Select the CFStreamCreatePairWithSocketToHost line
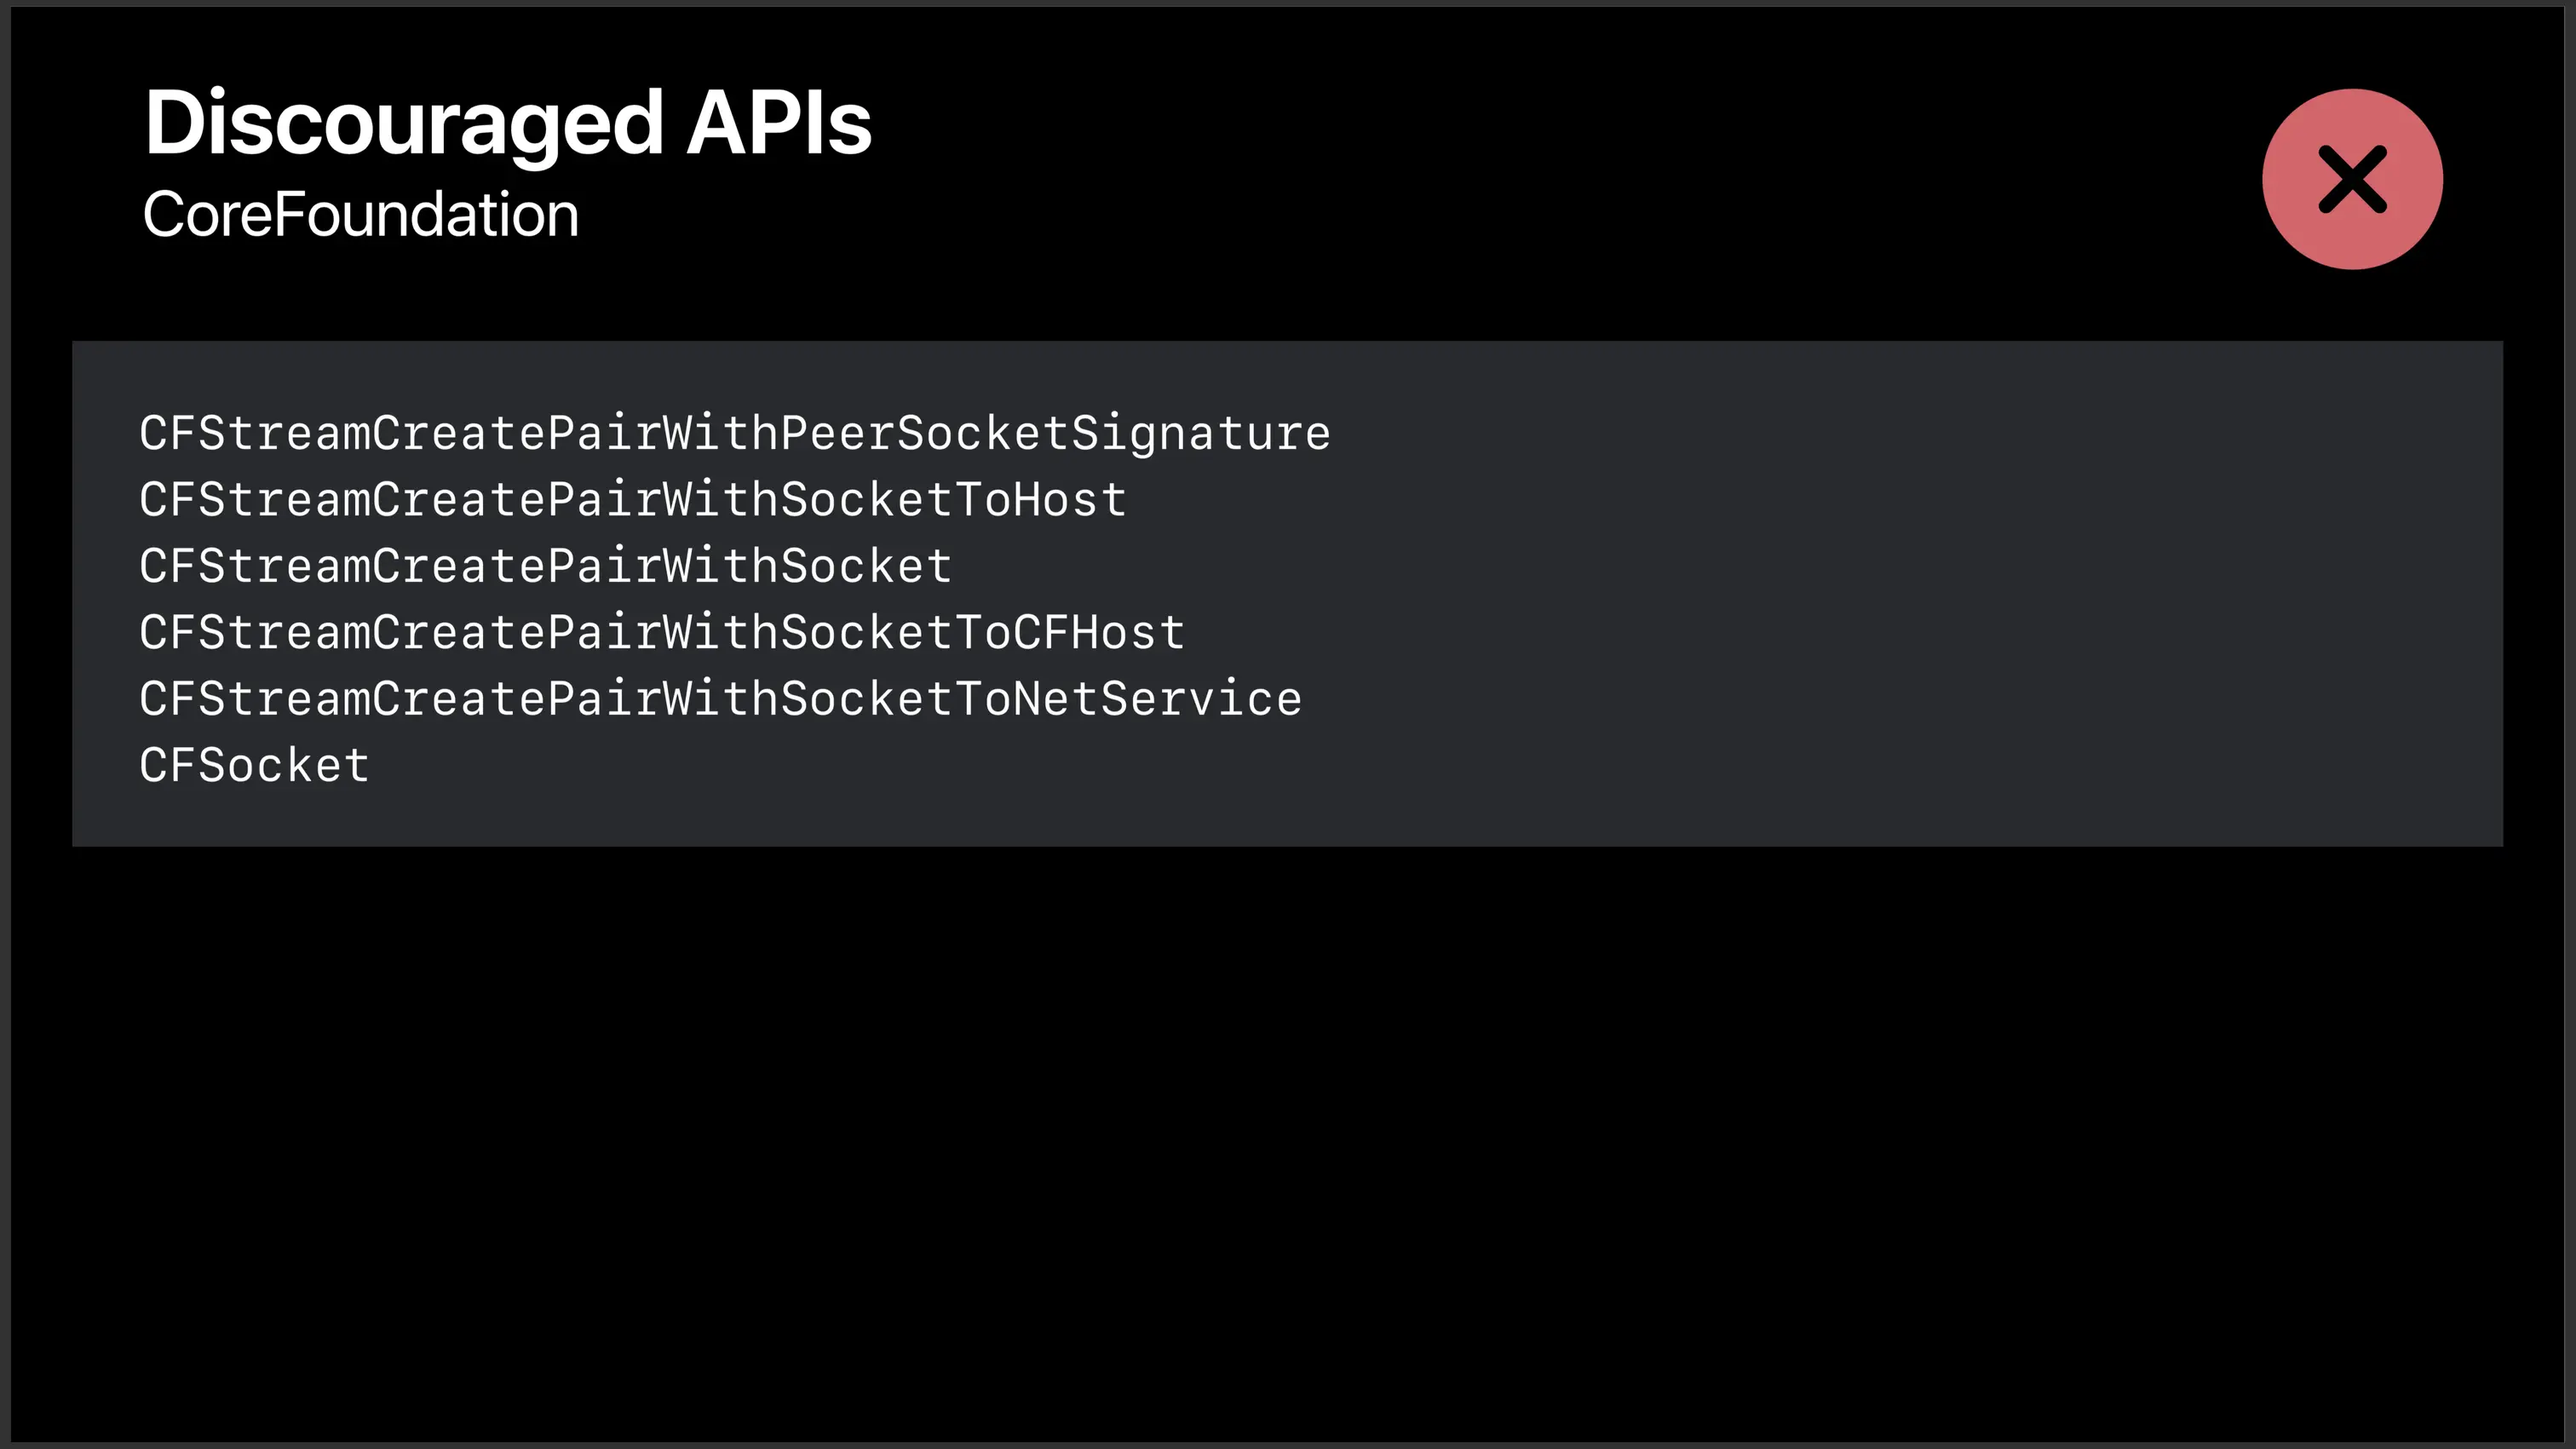This screenshot has height=1449, width=2576. (x=632, y=500)
